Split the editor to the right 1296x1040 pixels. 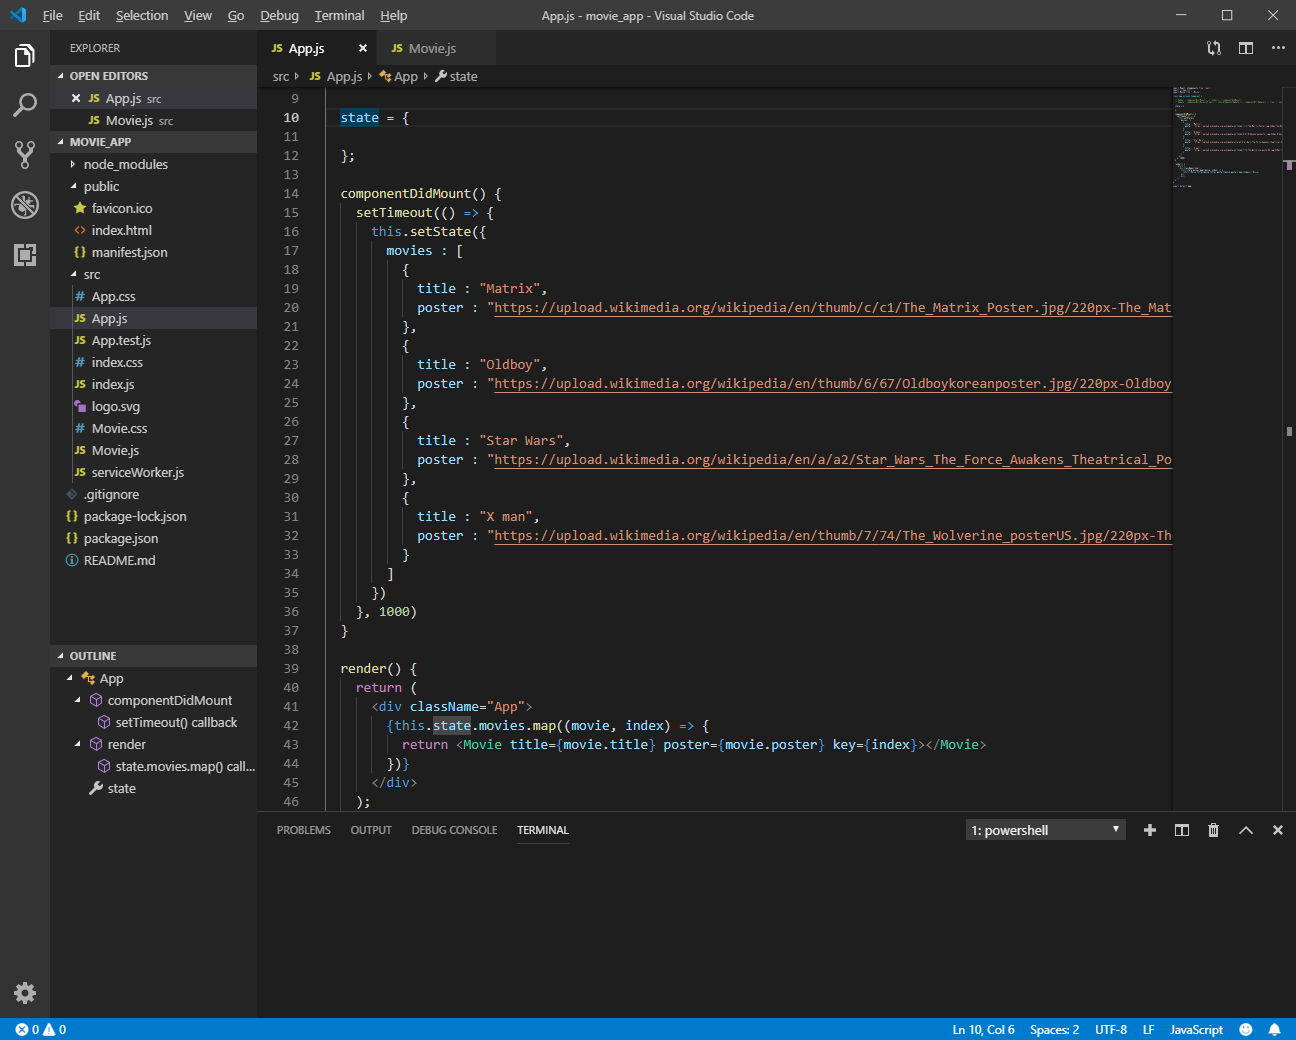pyautogui.click(x=1246, y=48)
